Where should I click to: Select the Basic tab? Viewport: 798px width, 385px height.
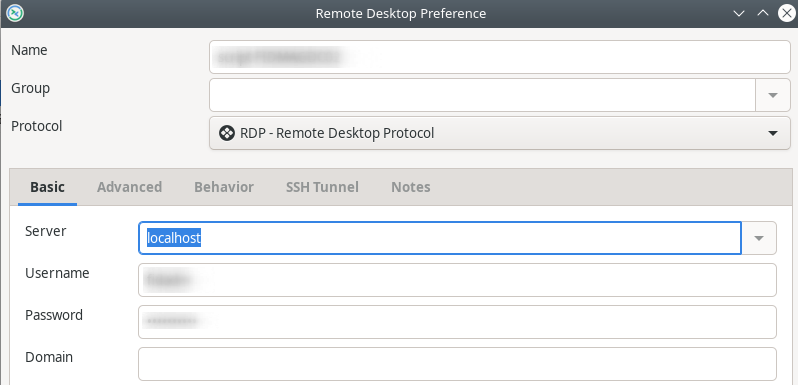(x=47, y=187)
